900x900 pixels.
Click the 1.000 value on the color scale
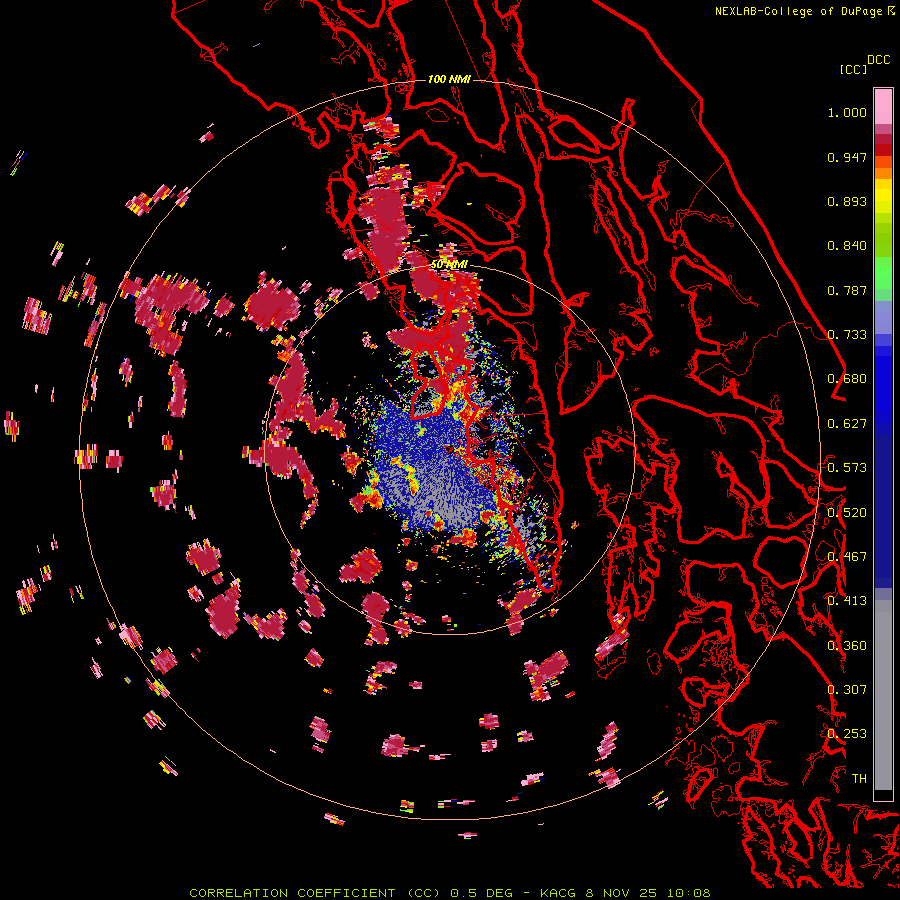point(847,112)
